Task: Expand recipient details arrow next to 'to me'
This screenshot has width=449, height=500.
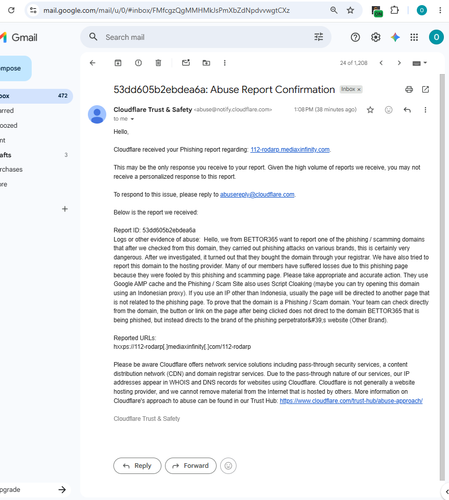Action: point(132,119)
